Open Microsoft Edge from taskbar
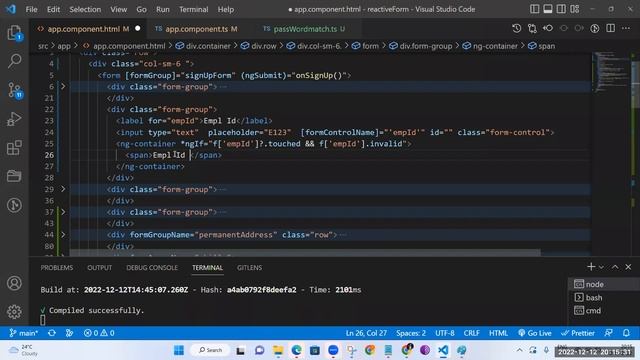The width and height of the screenshot is (640, 360). click(296, 350)
